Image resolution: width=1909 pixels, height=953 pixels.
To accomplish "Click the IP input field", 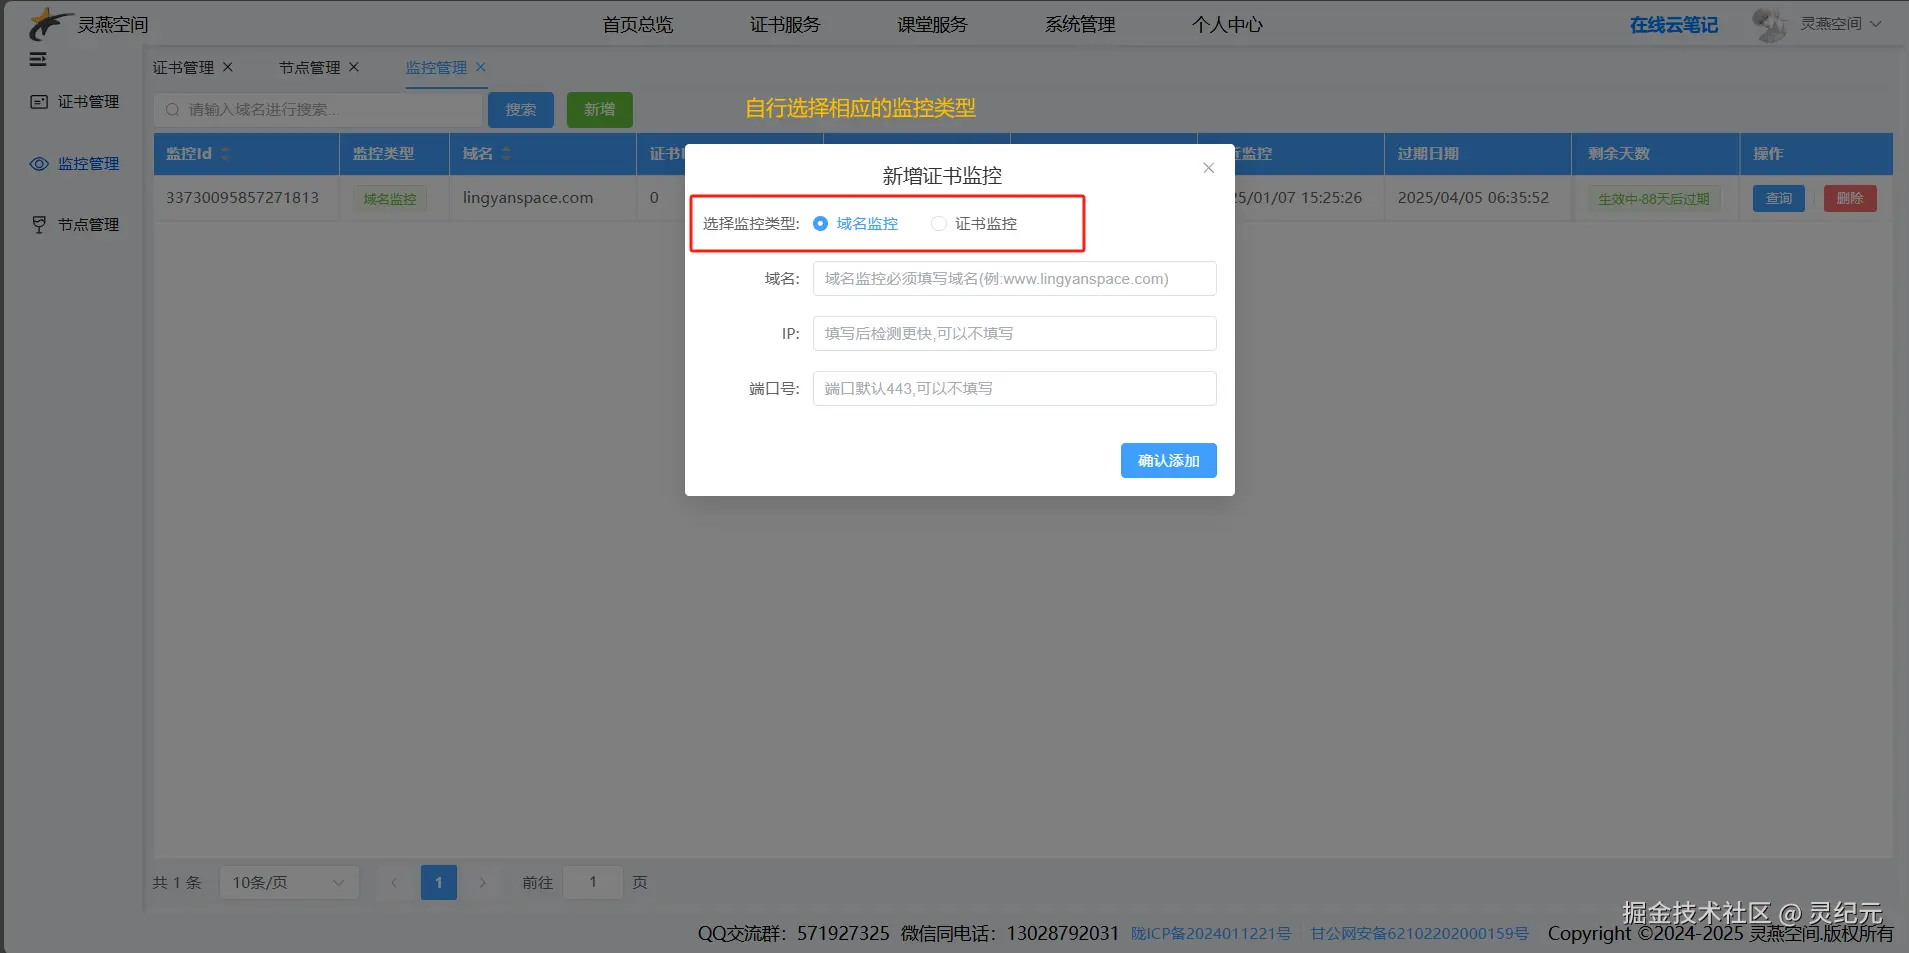I will pyautogui.click(x=1015, y=334).
